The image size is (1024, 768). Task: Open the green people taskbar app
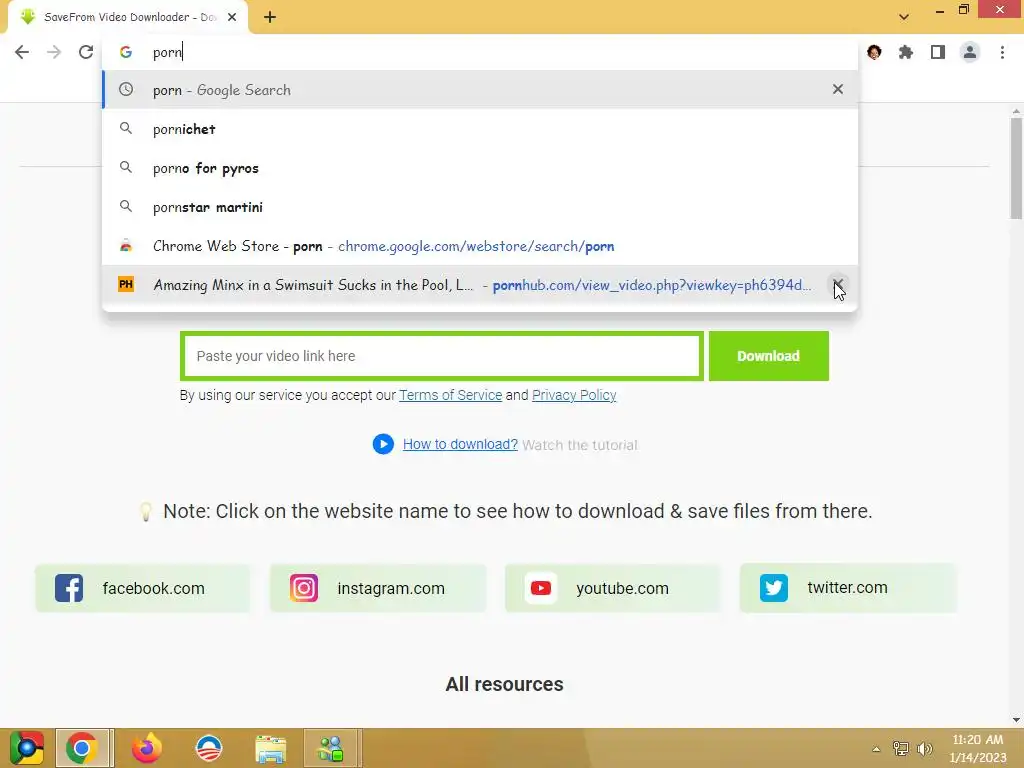click(x=331, y=748)
